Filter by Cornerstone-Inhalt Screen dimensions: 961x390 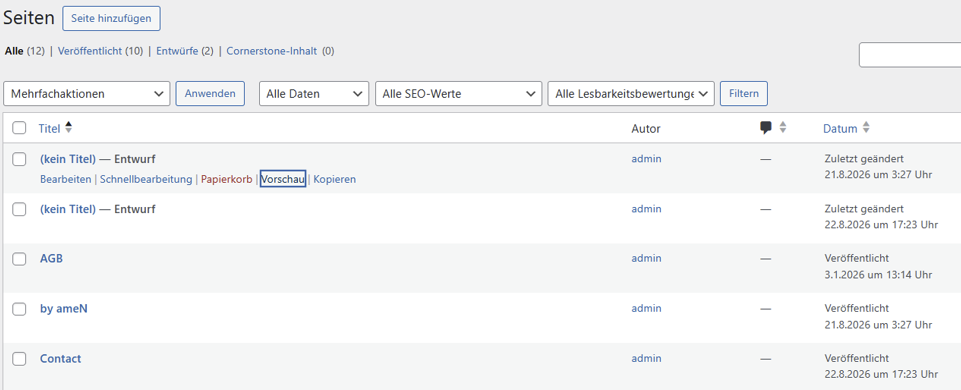click(x=272, y=51)
